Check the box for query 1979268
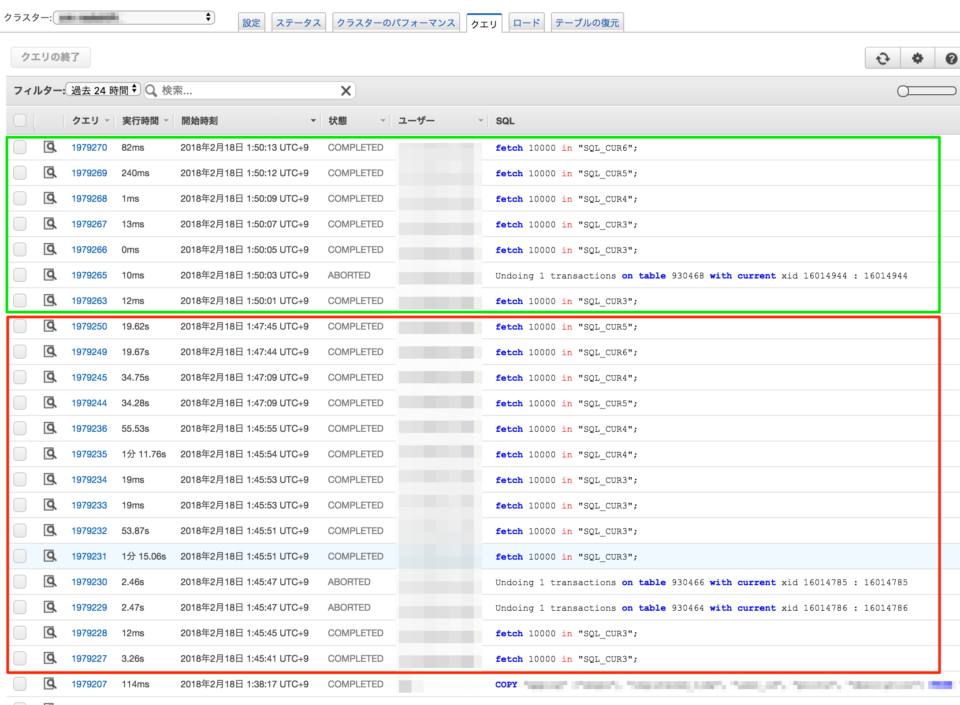Image resolution: width=960 pixels, height=705 pixels. 20,198
